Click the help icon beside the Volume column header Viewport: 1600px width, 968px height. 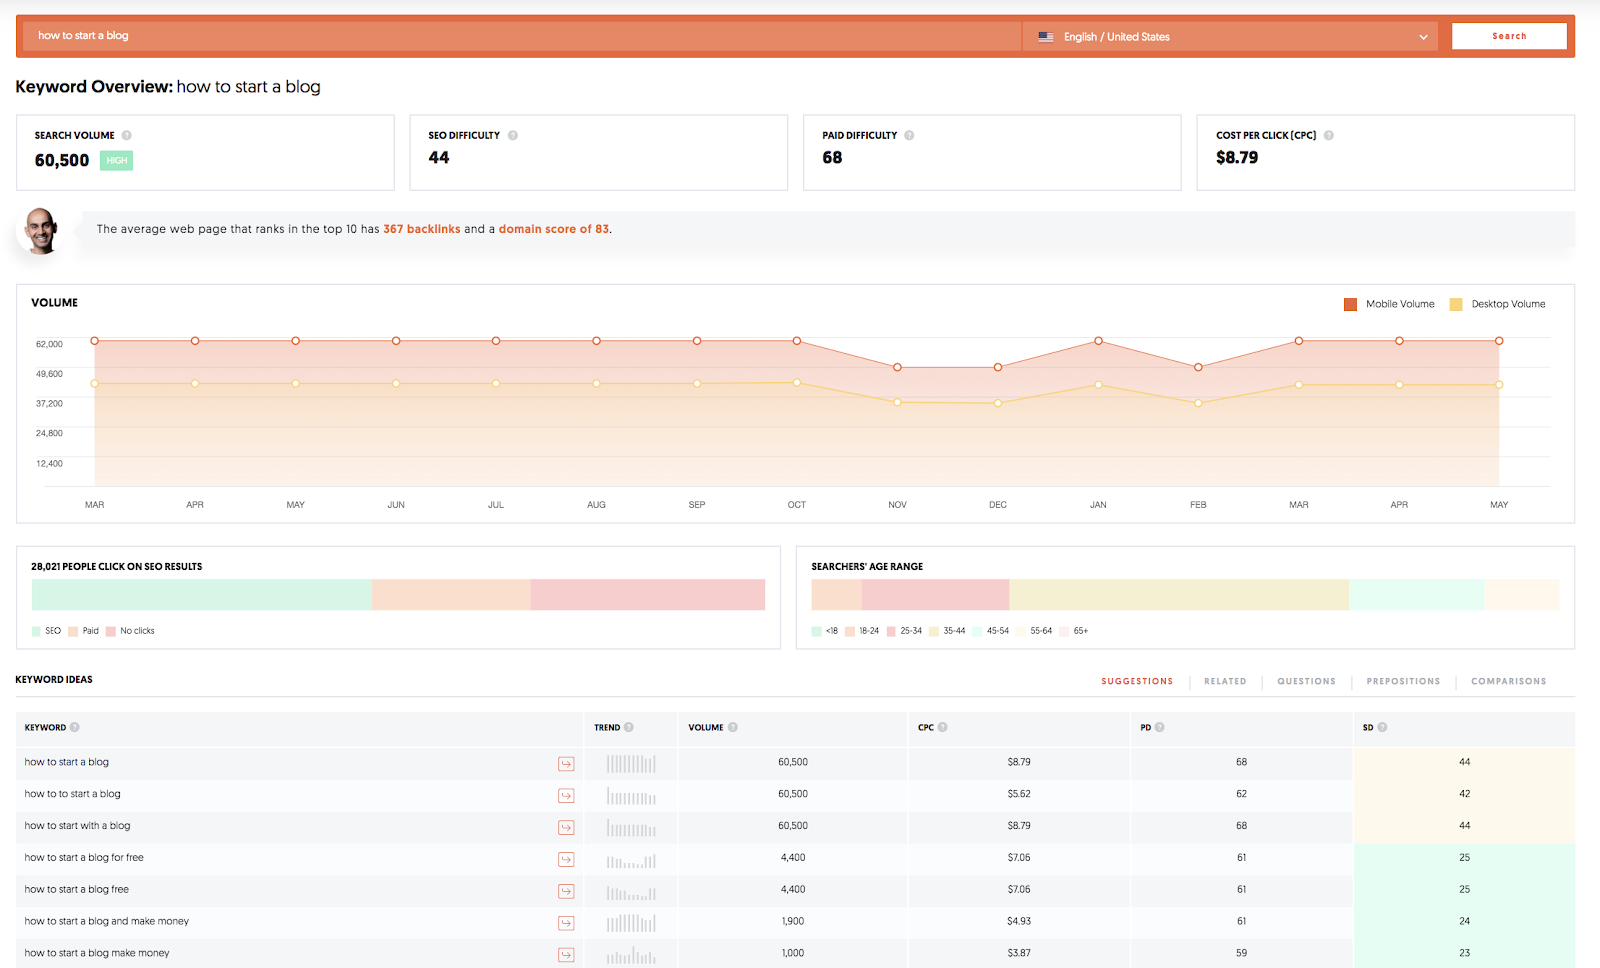[x=733, y=727]
